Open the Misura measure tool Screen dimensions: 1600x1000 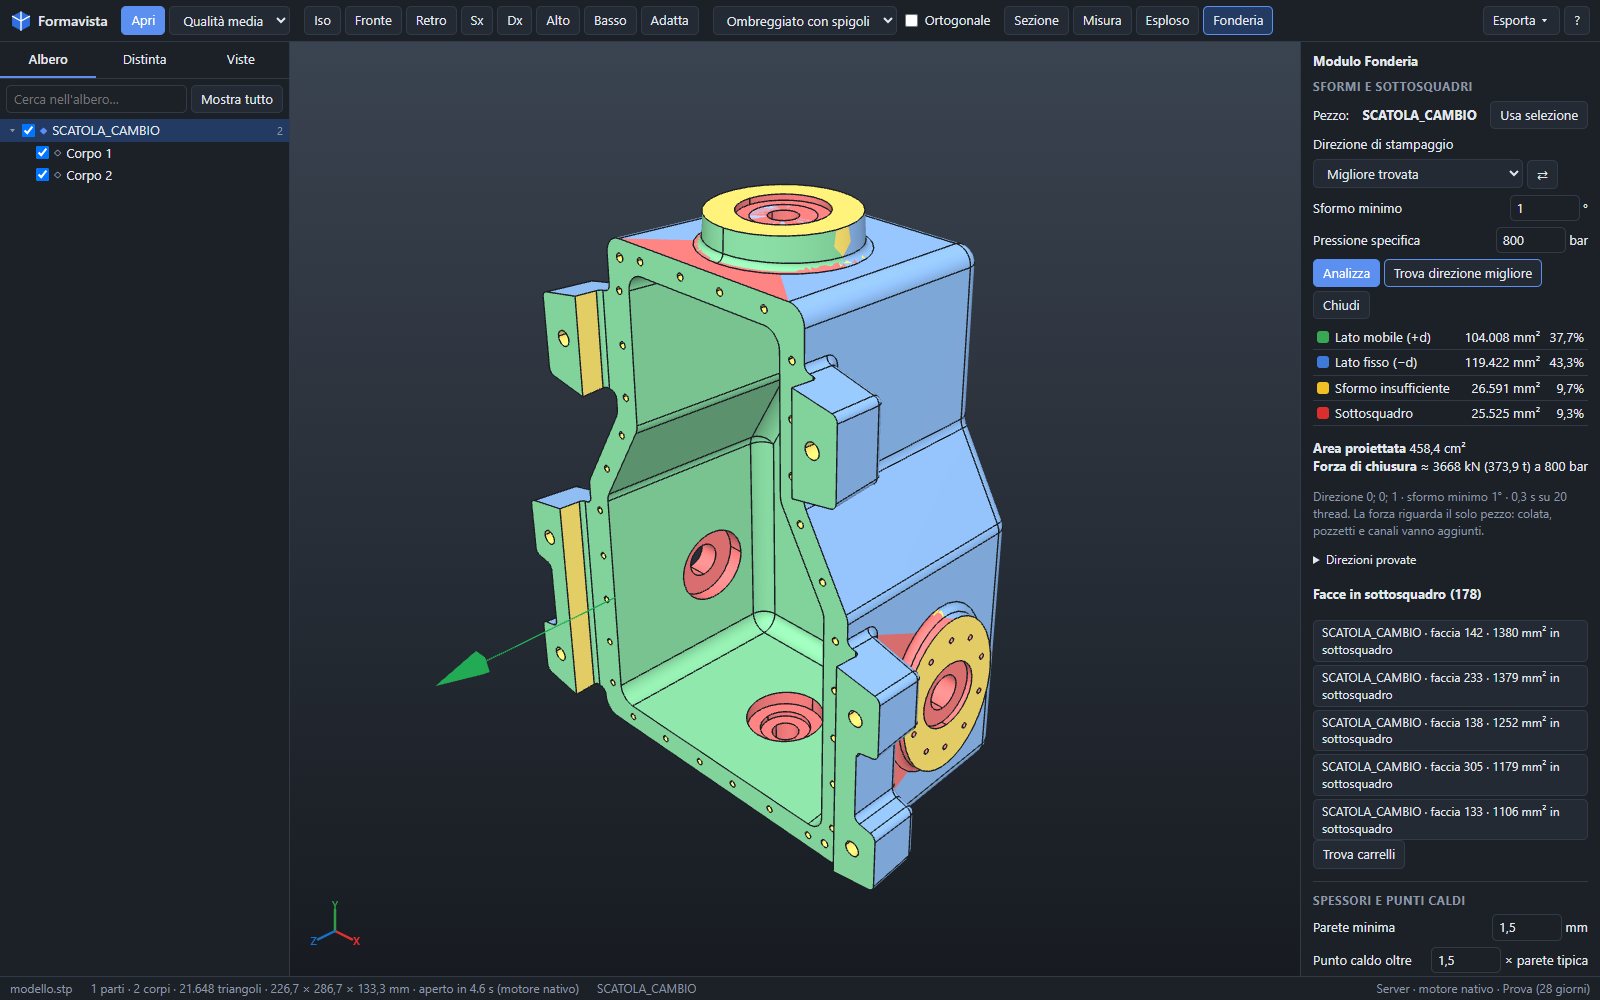point(1102,20)
